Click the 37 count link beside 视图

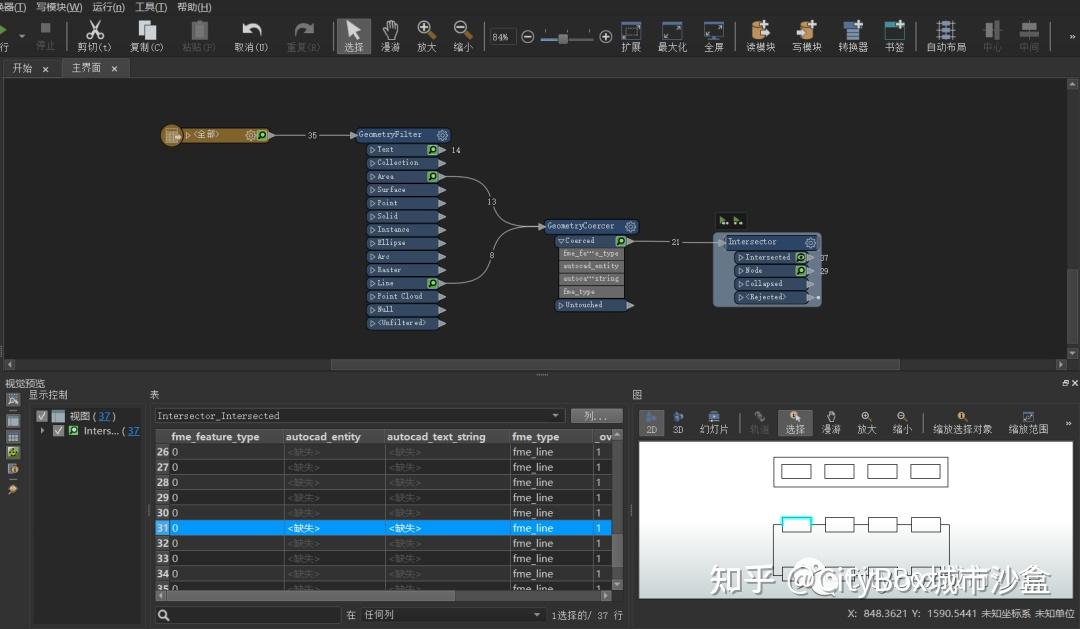[104, 416]
